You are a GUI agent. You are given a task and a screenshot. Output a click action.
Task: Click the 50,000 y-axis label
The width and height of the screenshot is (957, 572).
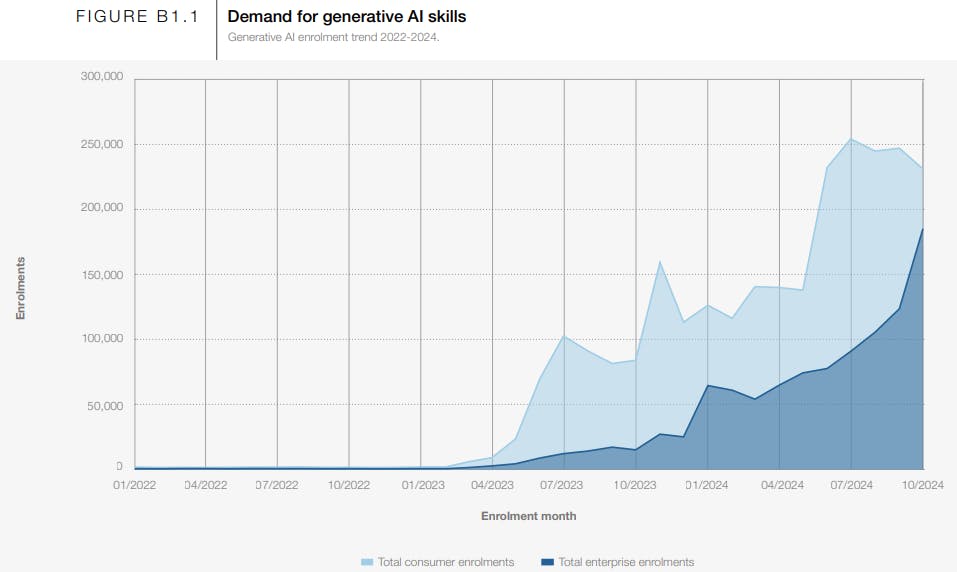(x=105, y=405)
